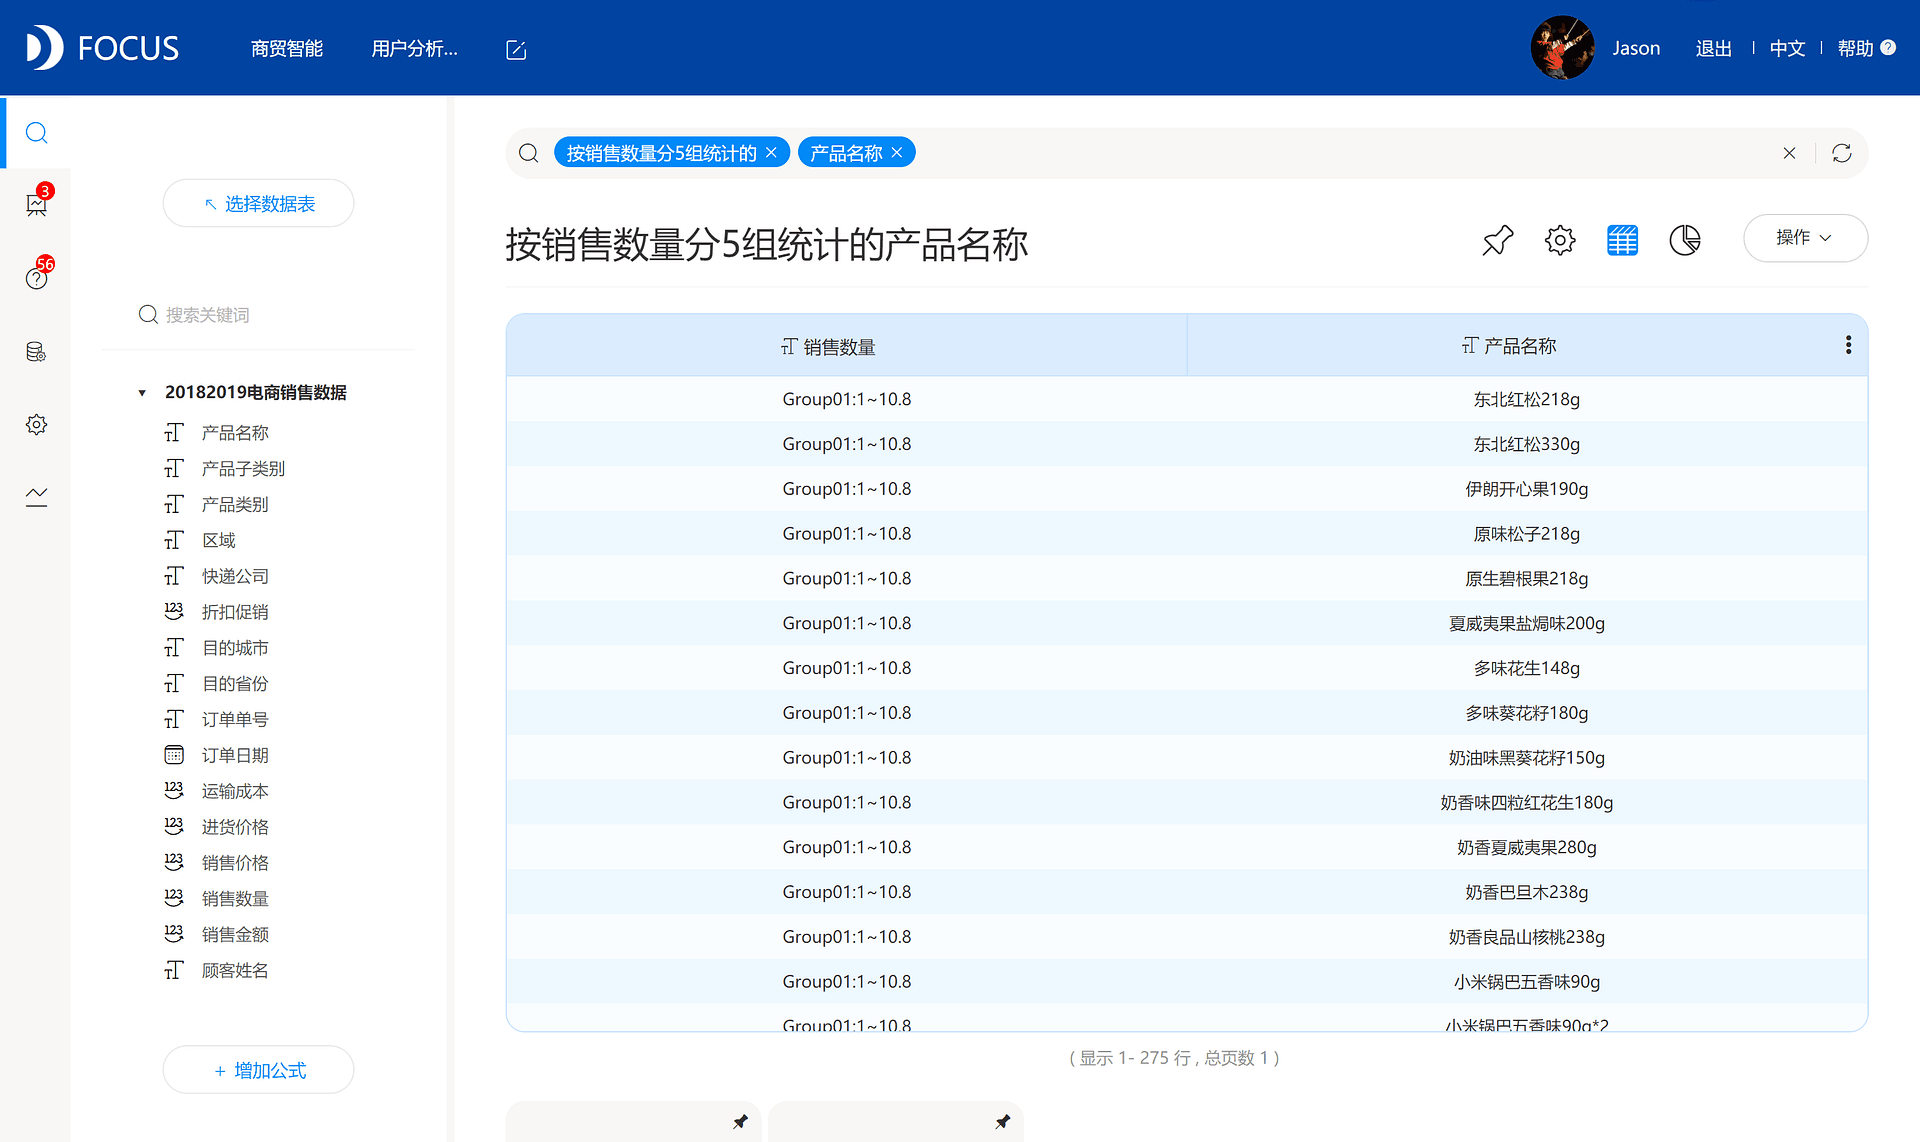The height and width of the screenshot is (1142, 1920).
Task: Click the 选择数据表 button
Action: (x=260, y=203)
